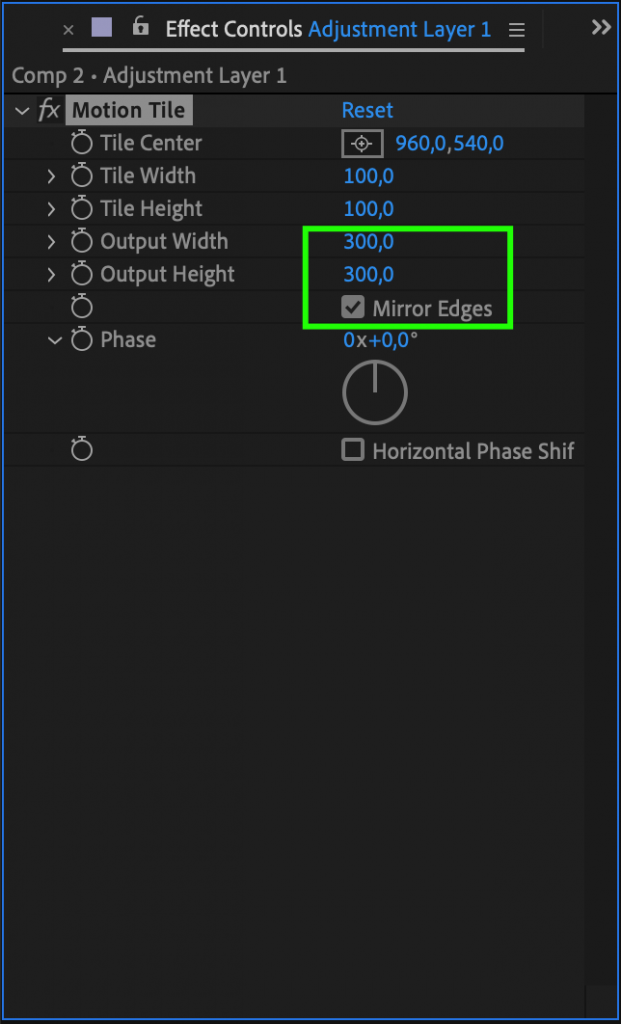
Task: Click the Adjustment Layer 1 panel tab
Action: click(x=399, y=29)
